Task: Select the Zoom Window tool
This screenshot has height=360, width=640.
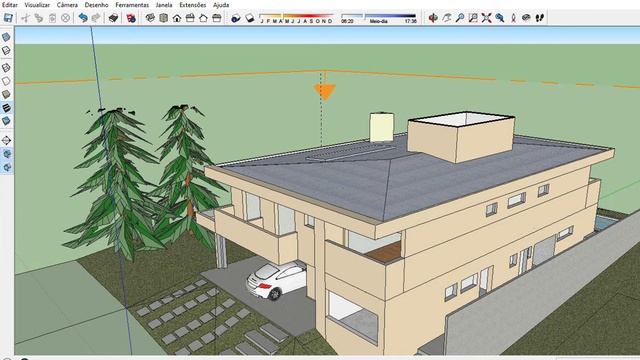Action: click(x=473, y=18)
